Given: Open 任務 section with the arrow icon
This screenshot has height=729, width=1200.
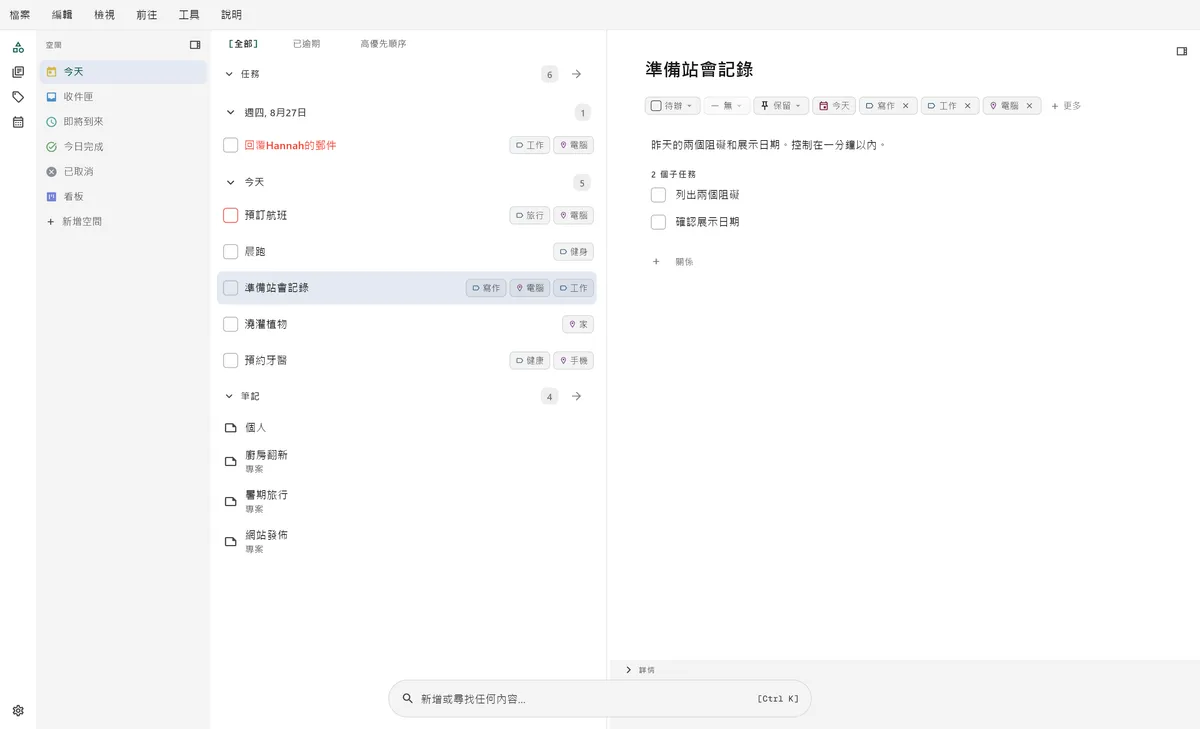Looking at the screenshot, I should 576,74.
